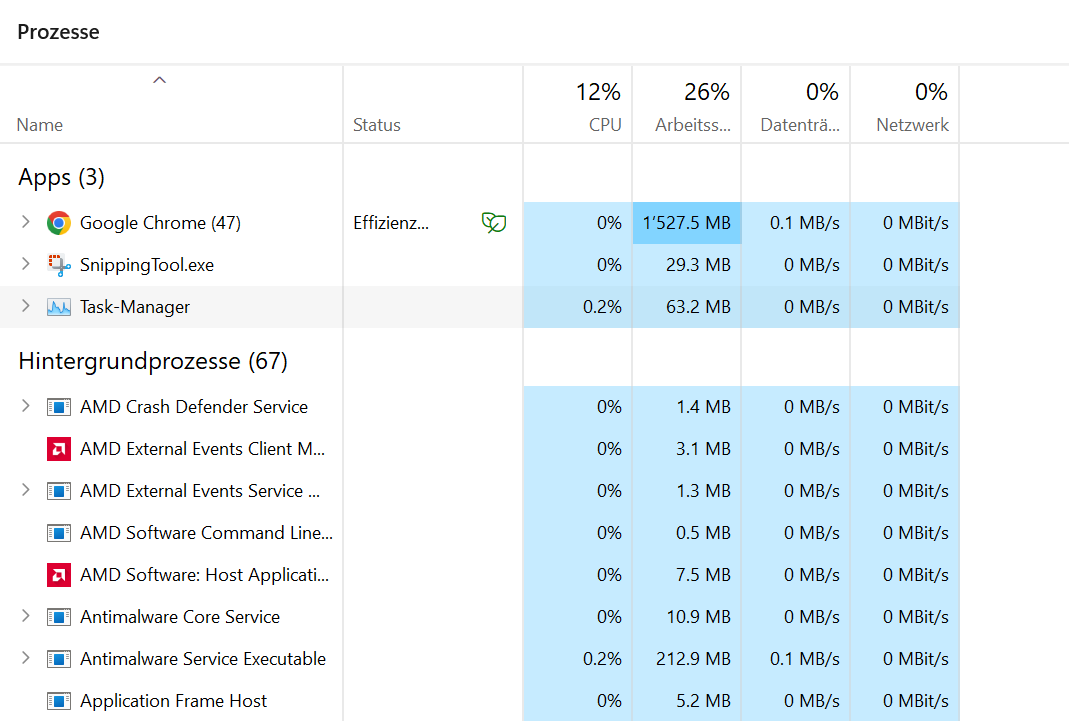Screen dimensions: 1069x721
Task: Click the Task-Manager graph icon
Action: [x=59, y=307]
